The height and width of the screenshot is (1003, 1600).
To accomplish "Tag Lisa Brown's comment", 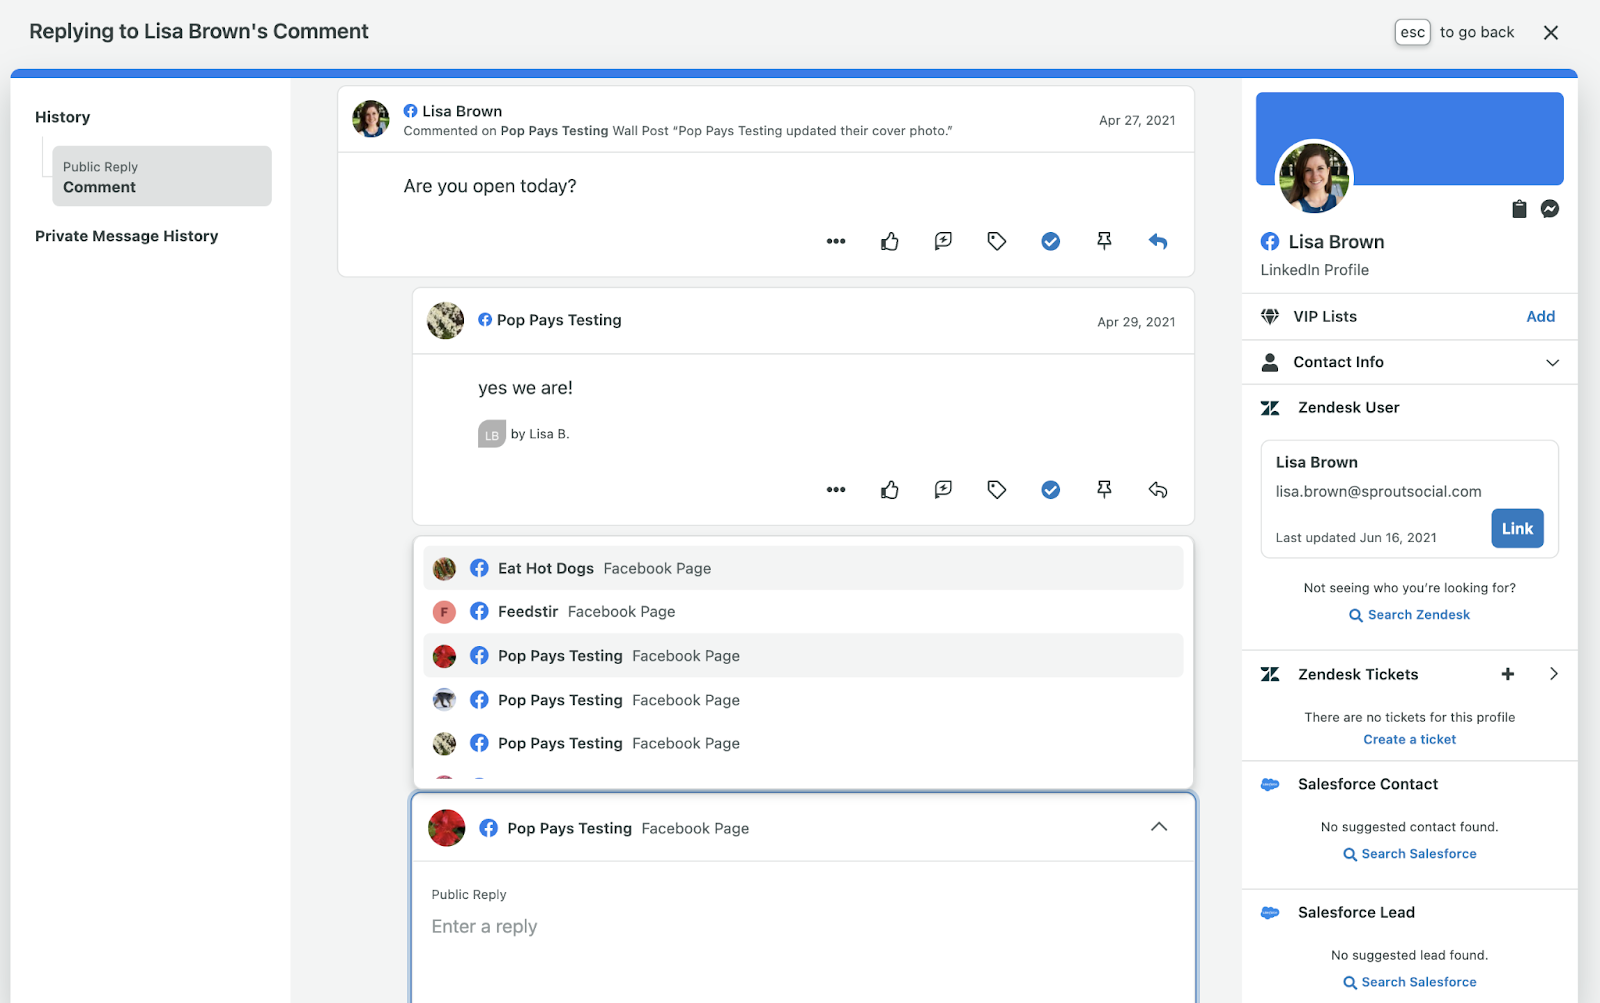I will pyautogui.click(x=997, y=241).
